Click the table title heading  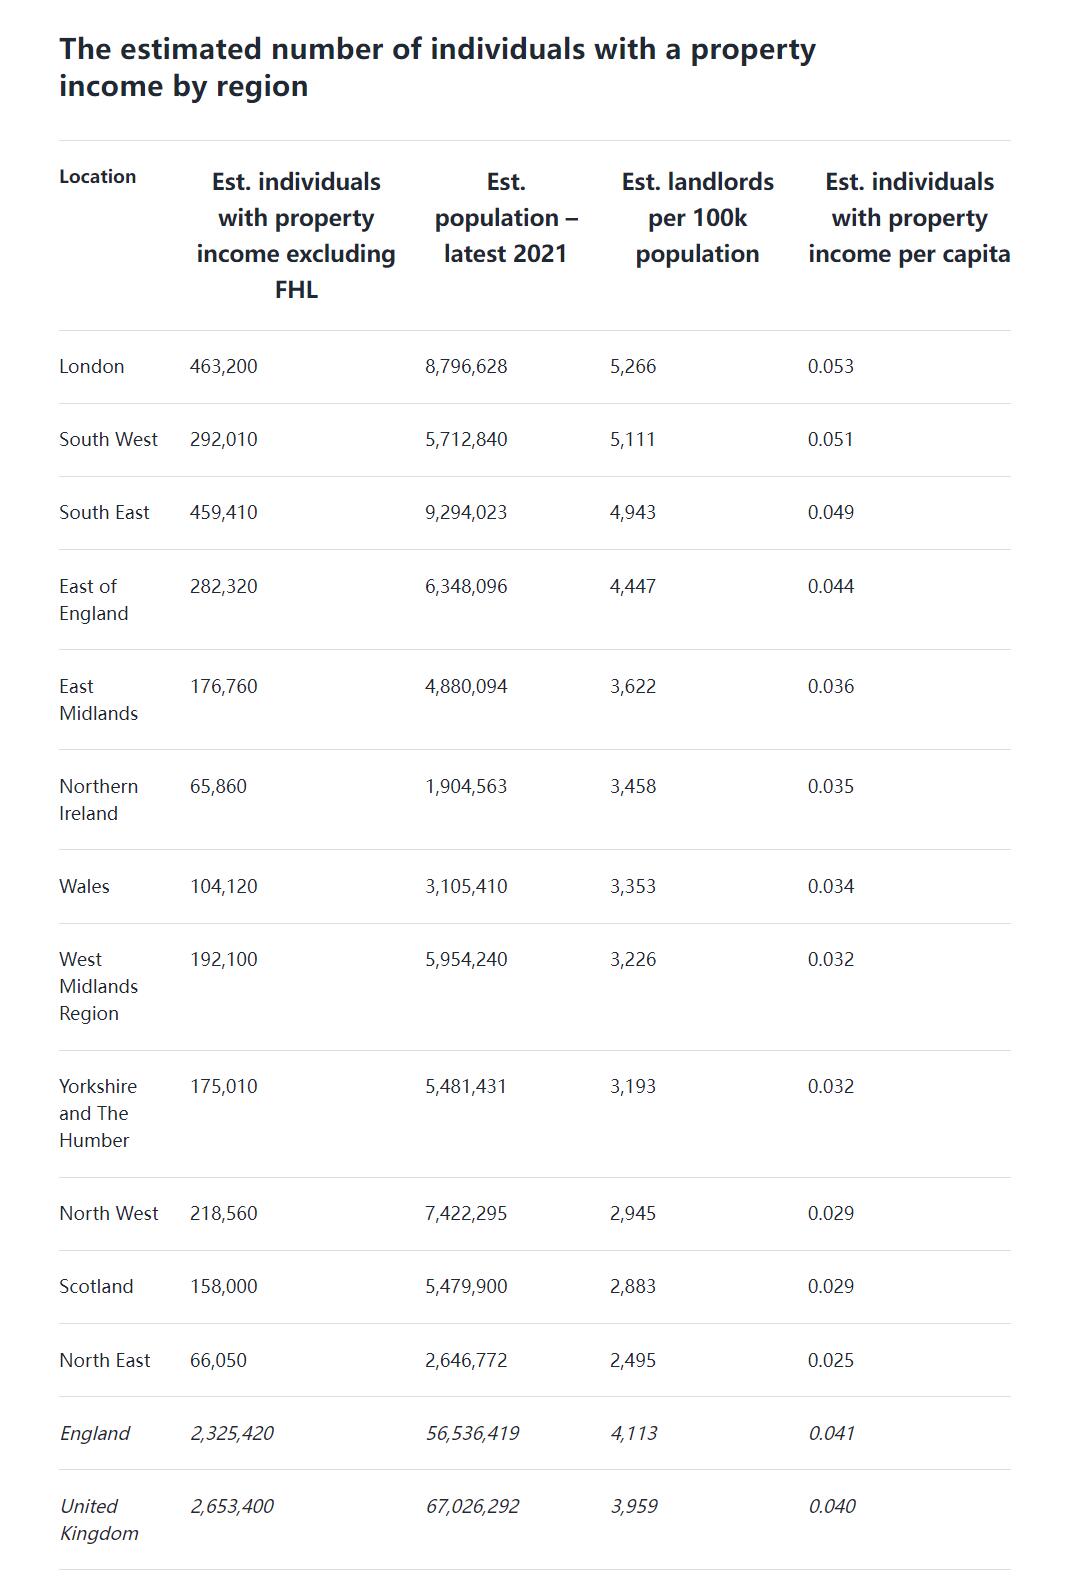pyautogui.click(x=437, y=67)
